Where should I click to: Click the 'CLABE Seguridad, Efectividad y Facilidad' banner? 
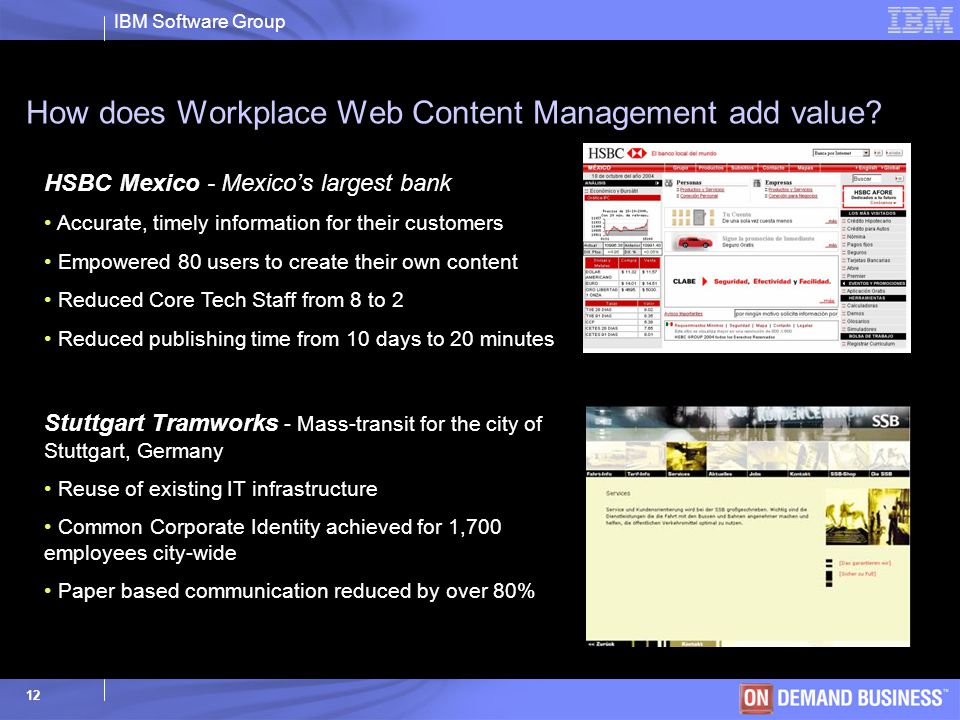tap(751, 282)
